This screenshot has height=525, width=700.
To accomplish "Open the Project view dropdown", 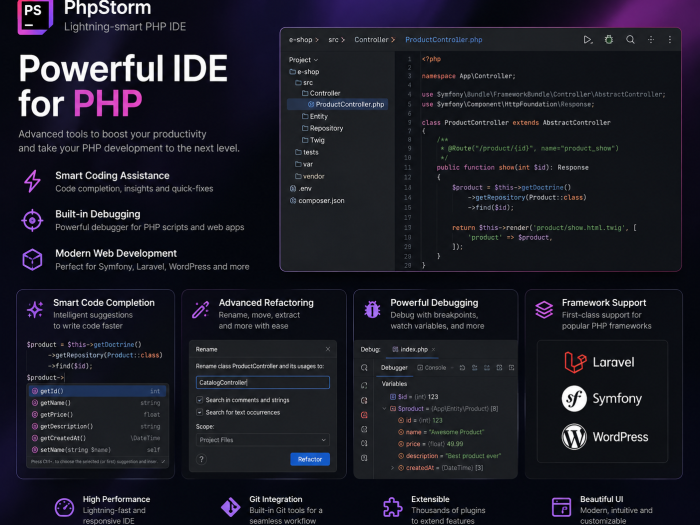I will click(304, 60).
